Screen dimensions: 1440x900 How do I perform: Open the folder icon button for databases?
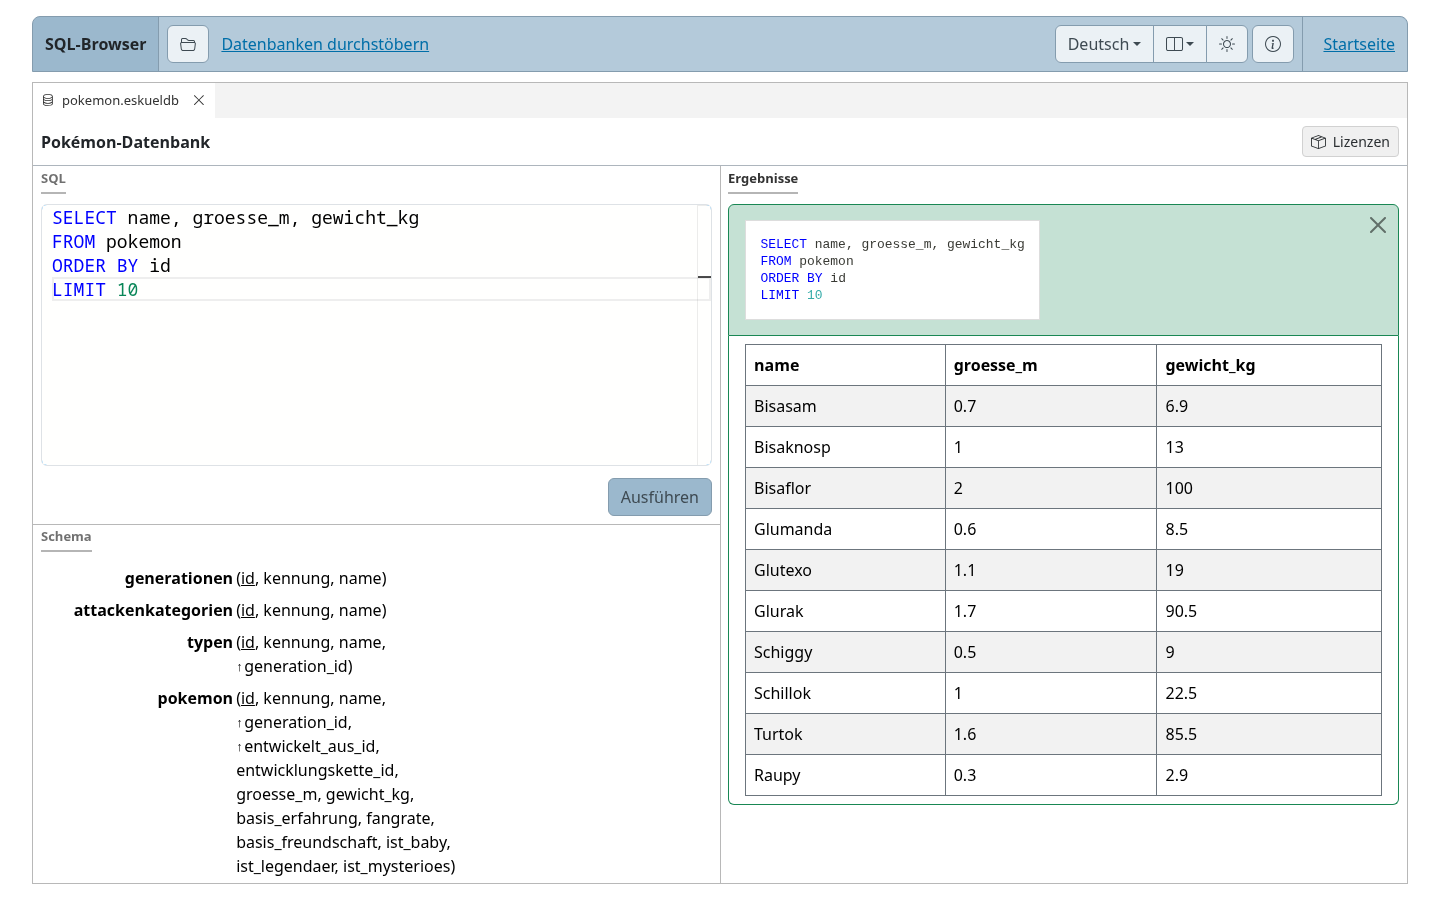pyautogui.click(x=188, y=44)
